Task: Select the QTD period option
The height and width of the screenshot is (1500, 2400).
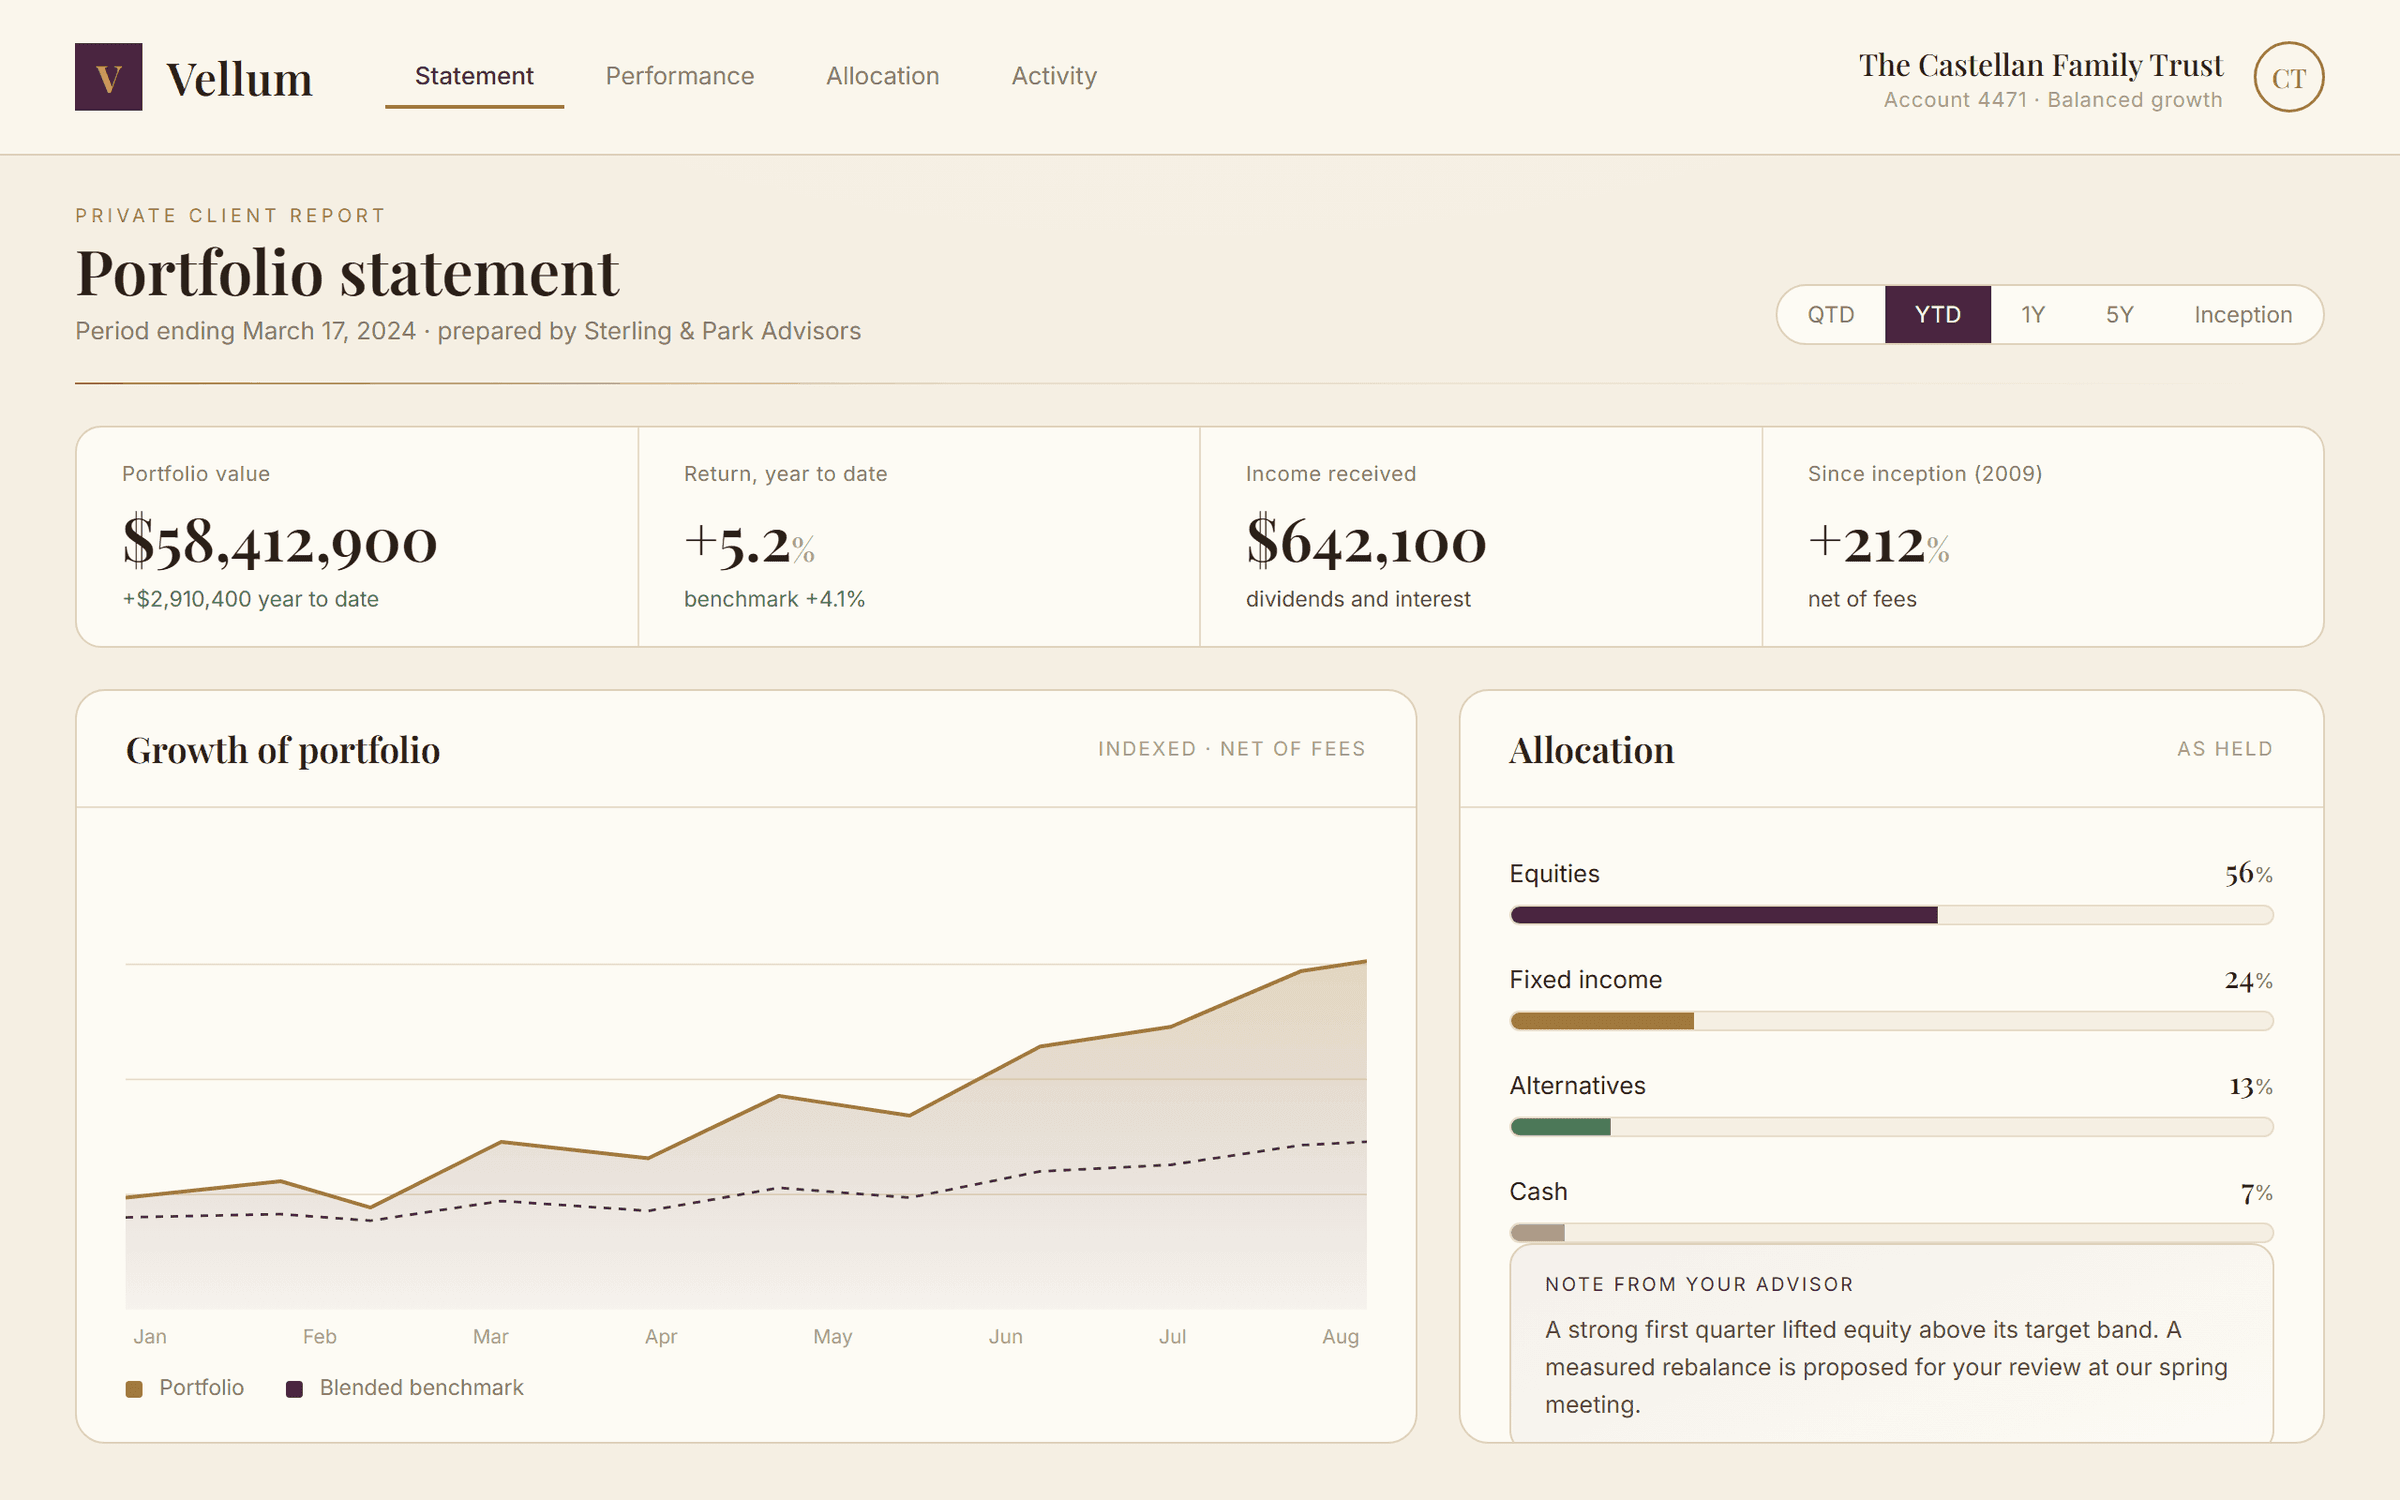Action: pyautogui.click(x=1831, y=314)
